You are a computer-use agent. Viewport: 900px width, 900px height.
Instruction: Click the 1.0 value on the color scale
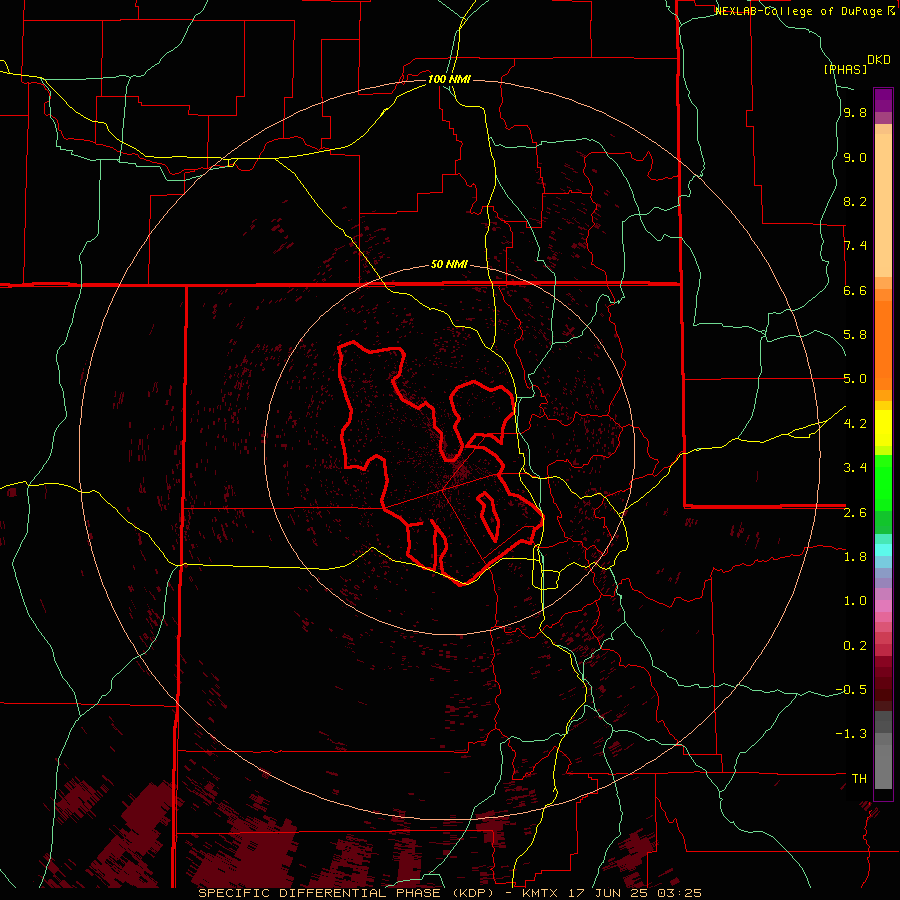coord(855,601)
